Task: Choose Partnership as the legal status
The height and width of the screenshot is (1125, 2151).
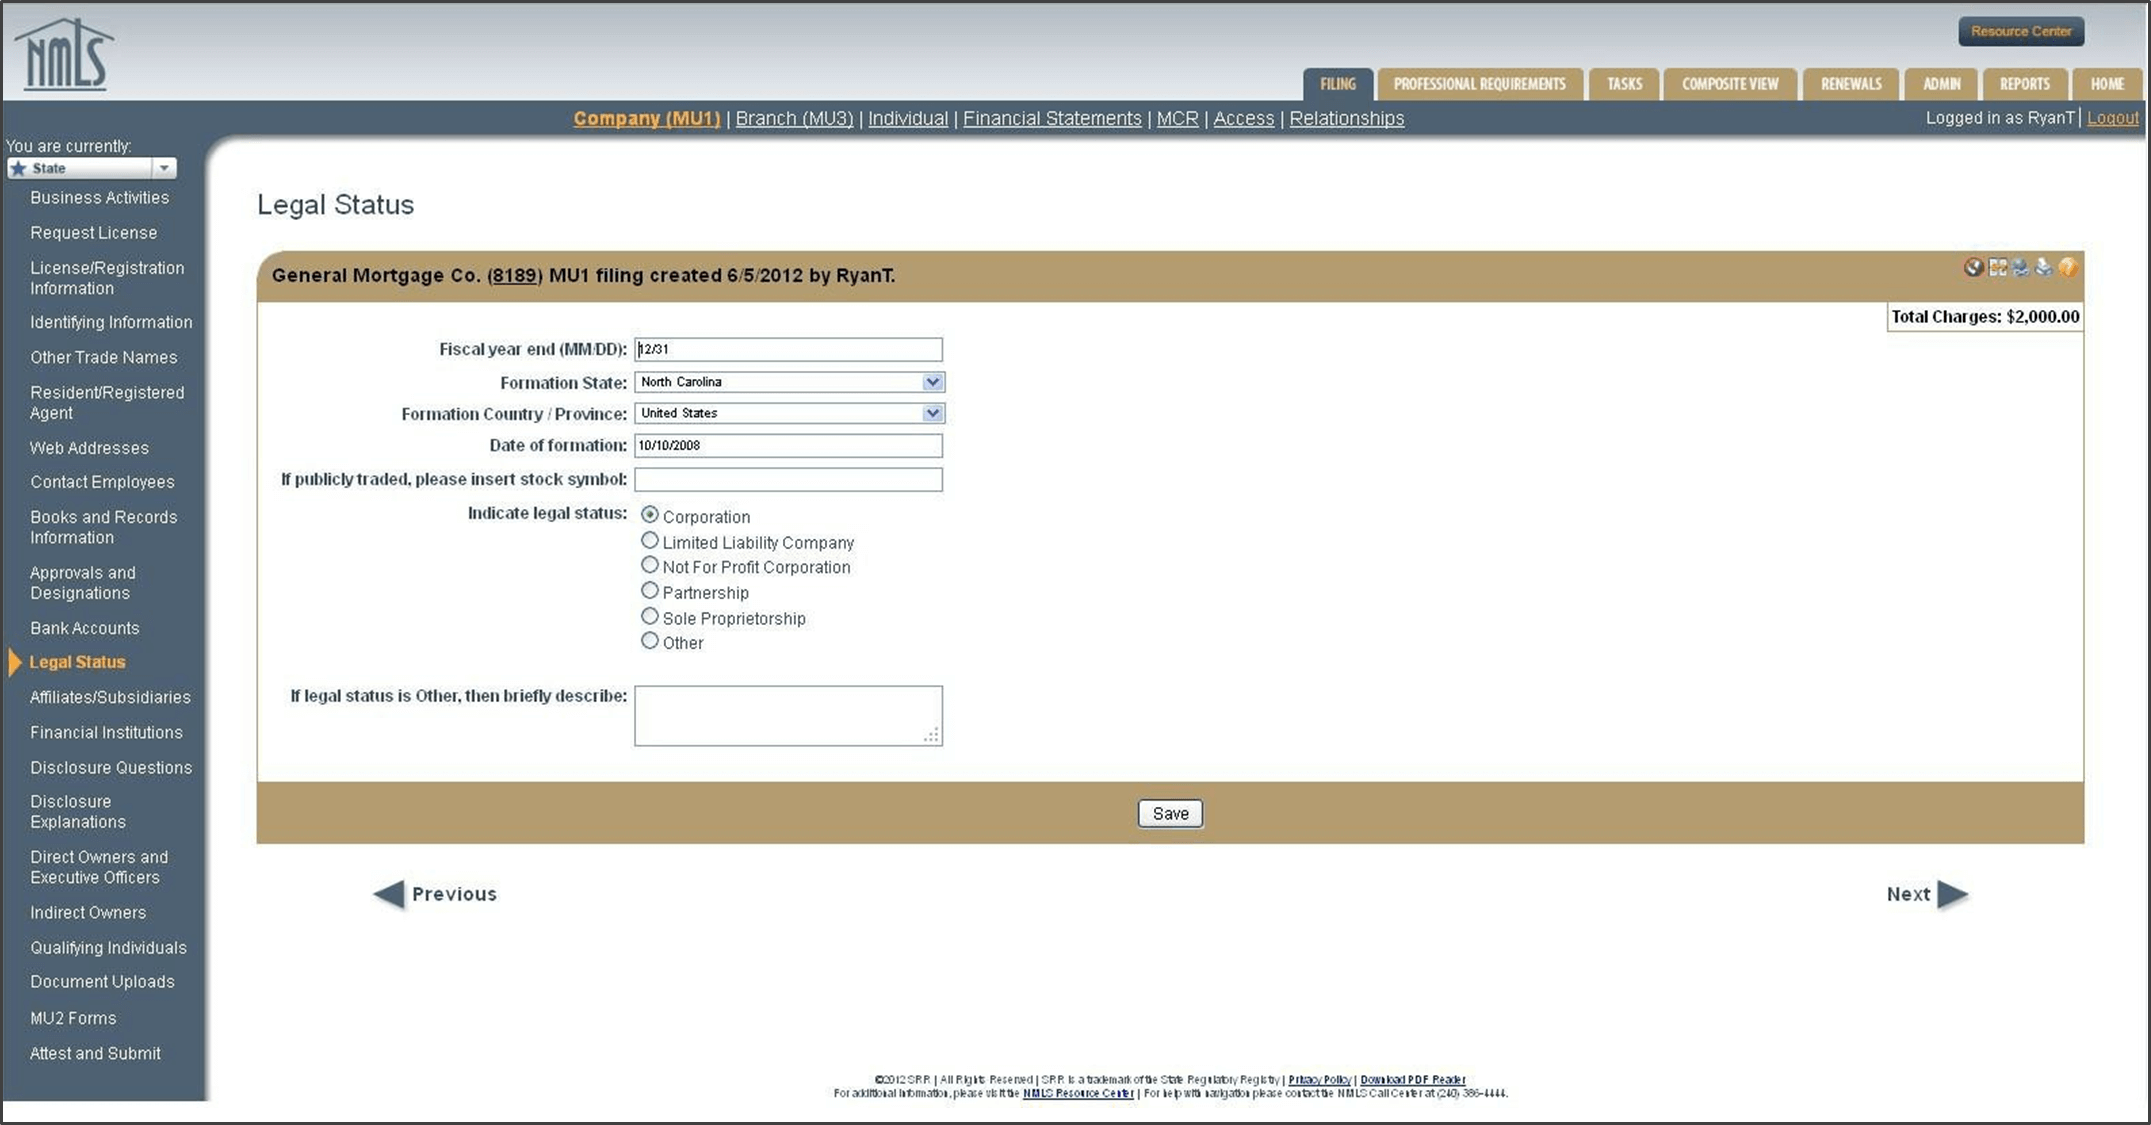Action: click(650, 590)
